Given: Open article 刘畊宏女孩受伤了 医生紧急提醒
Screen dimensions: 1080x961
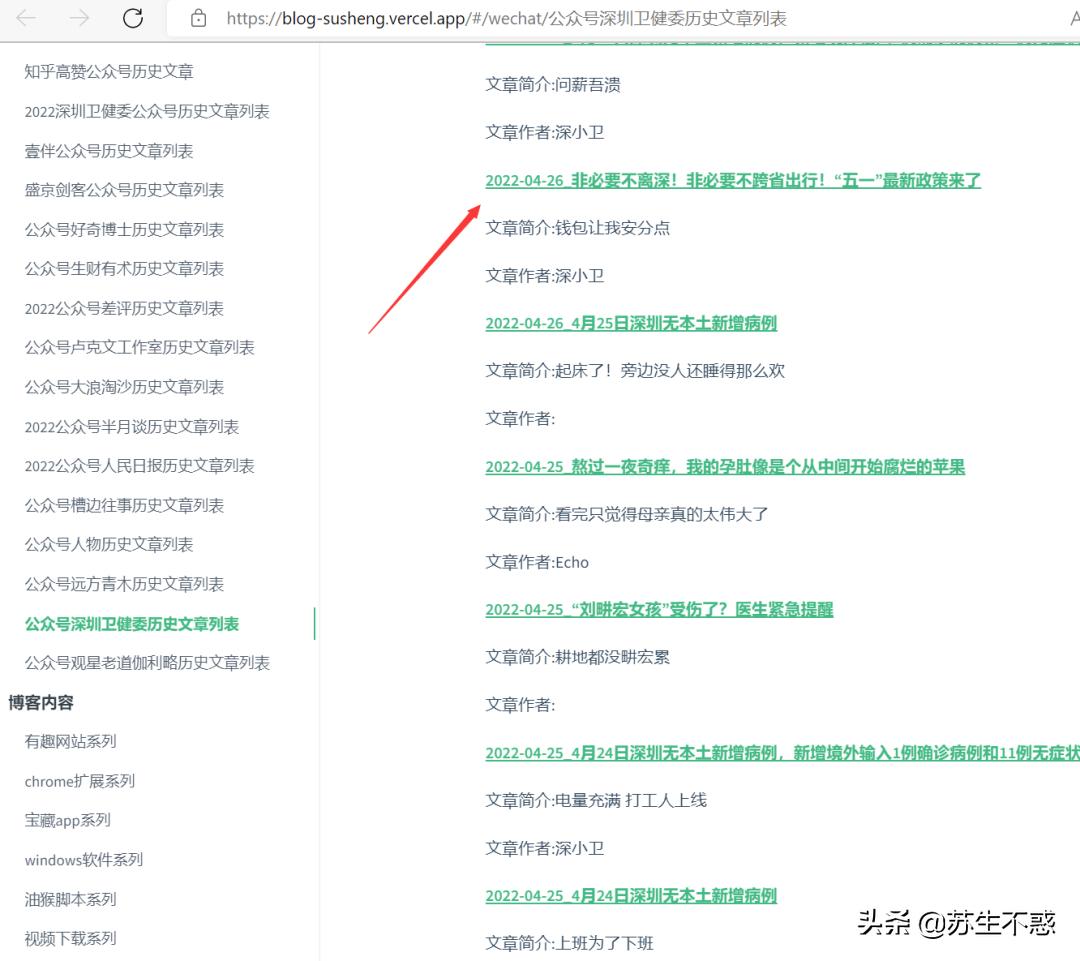Looking at the screenshot, I should click(x=659, y=610).
